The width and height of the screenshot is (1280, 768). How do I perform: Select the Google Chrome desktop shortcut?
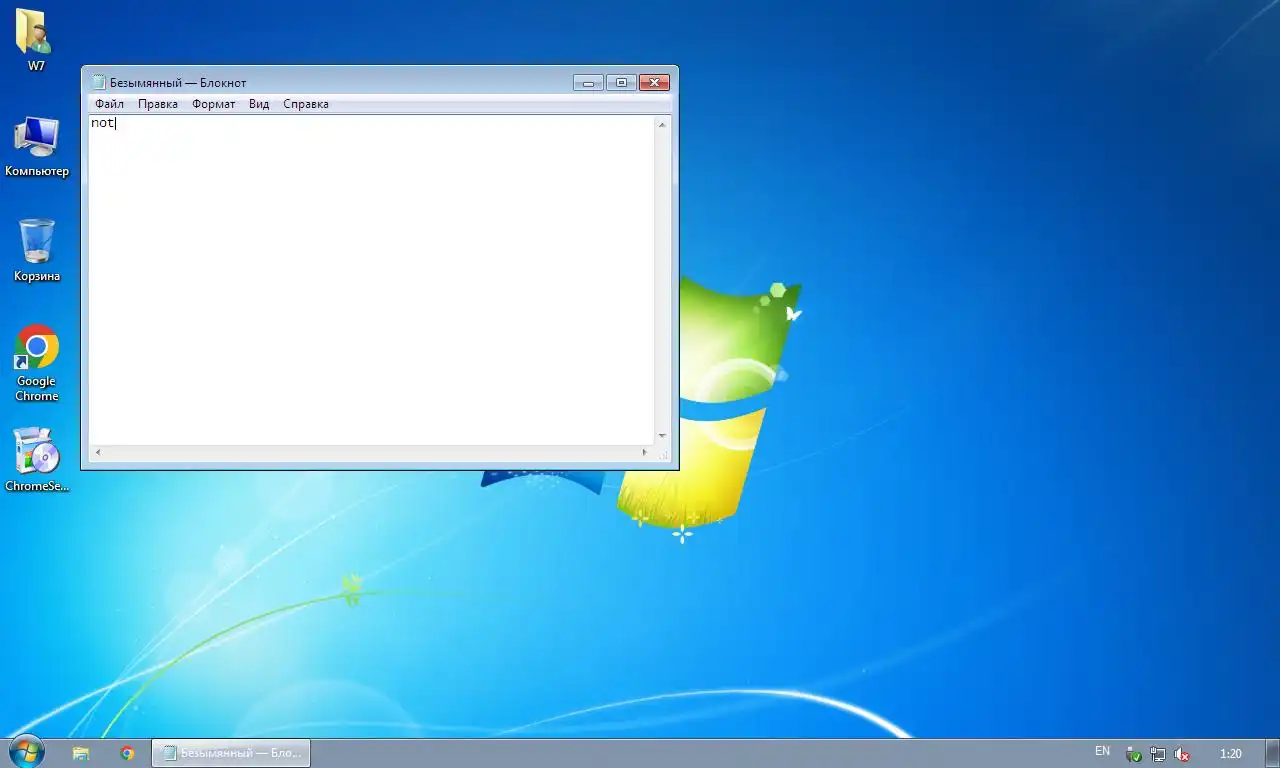click(x=36, y=363)
